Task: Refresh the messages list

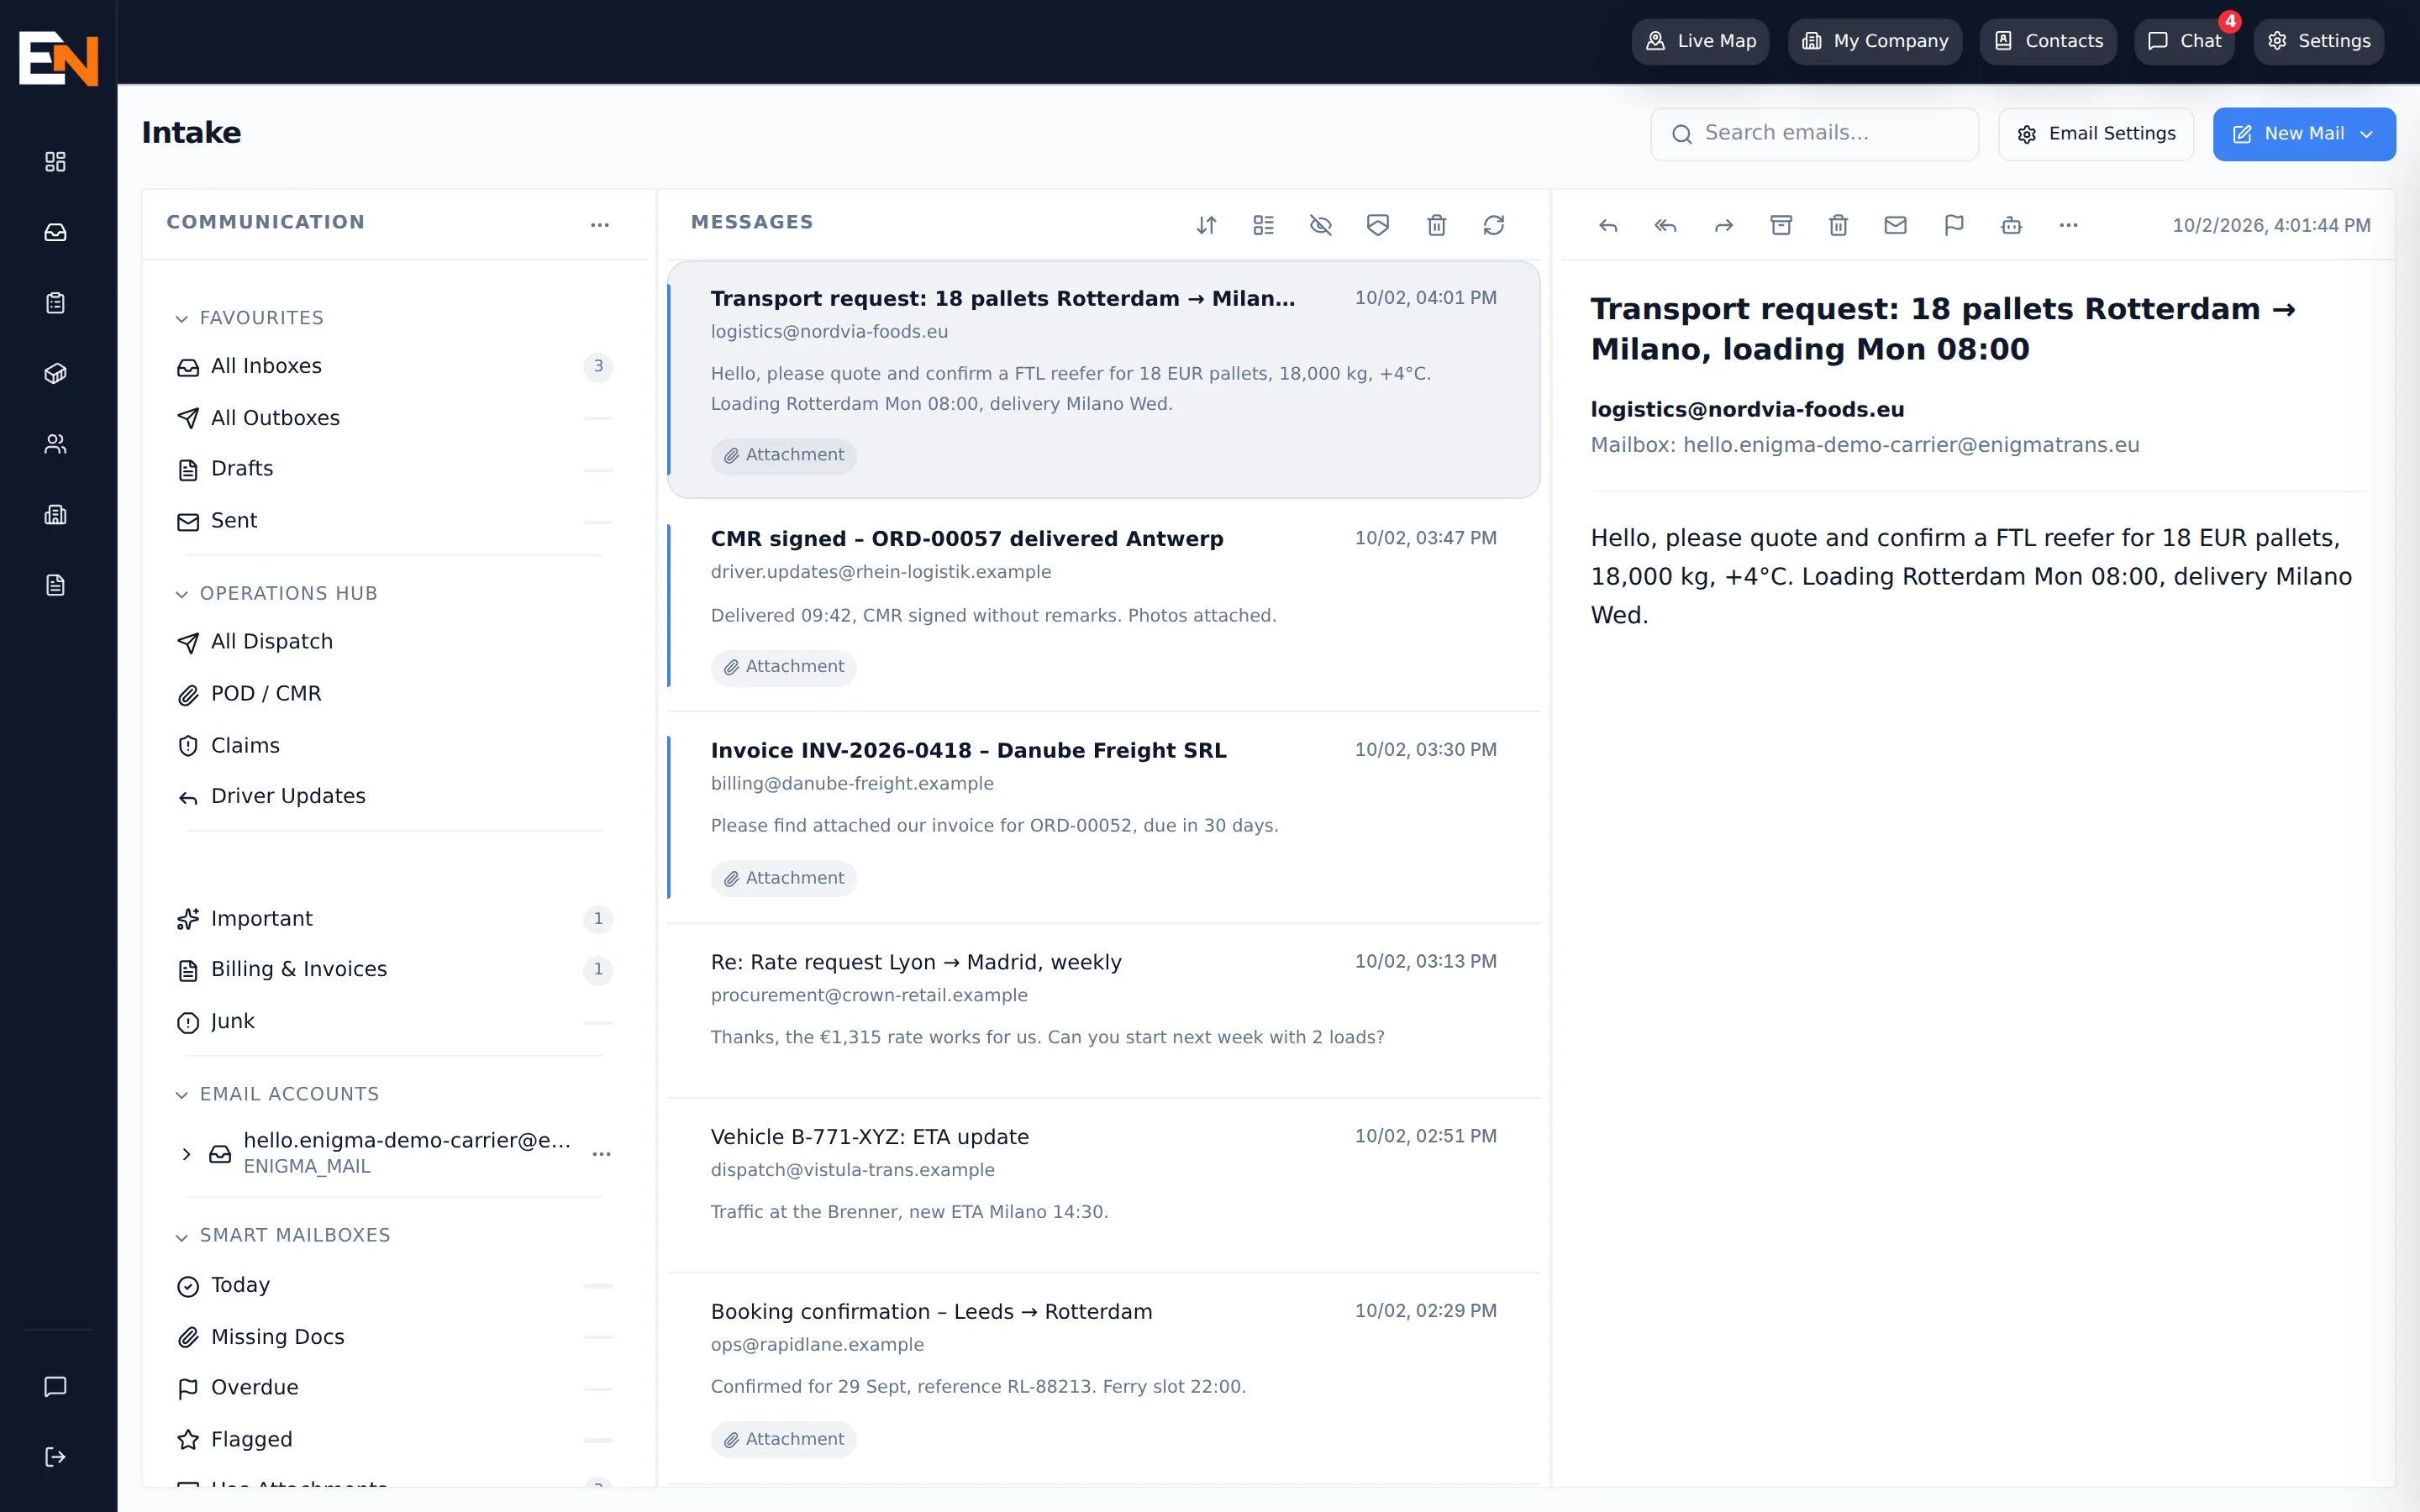Action: [x=1493, y=225]
